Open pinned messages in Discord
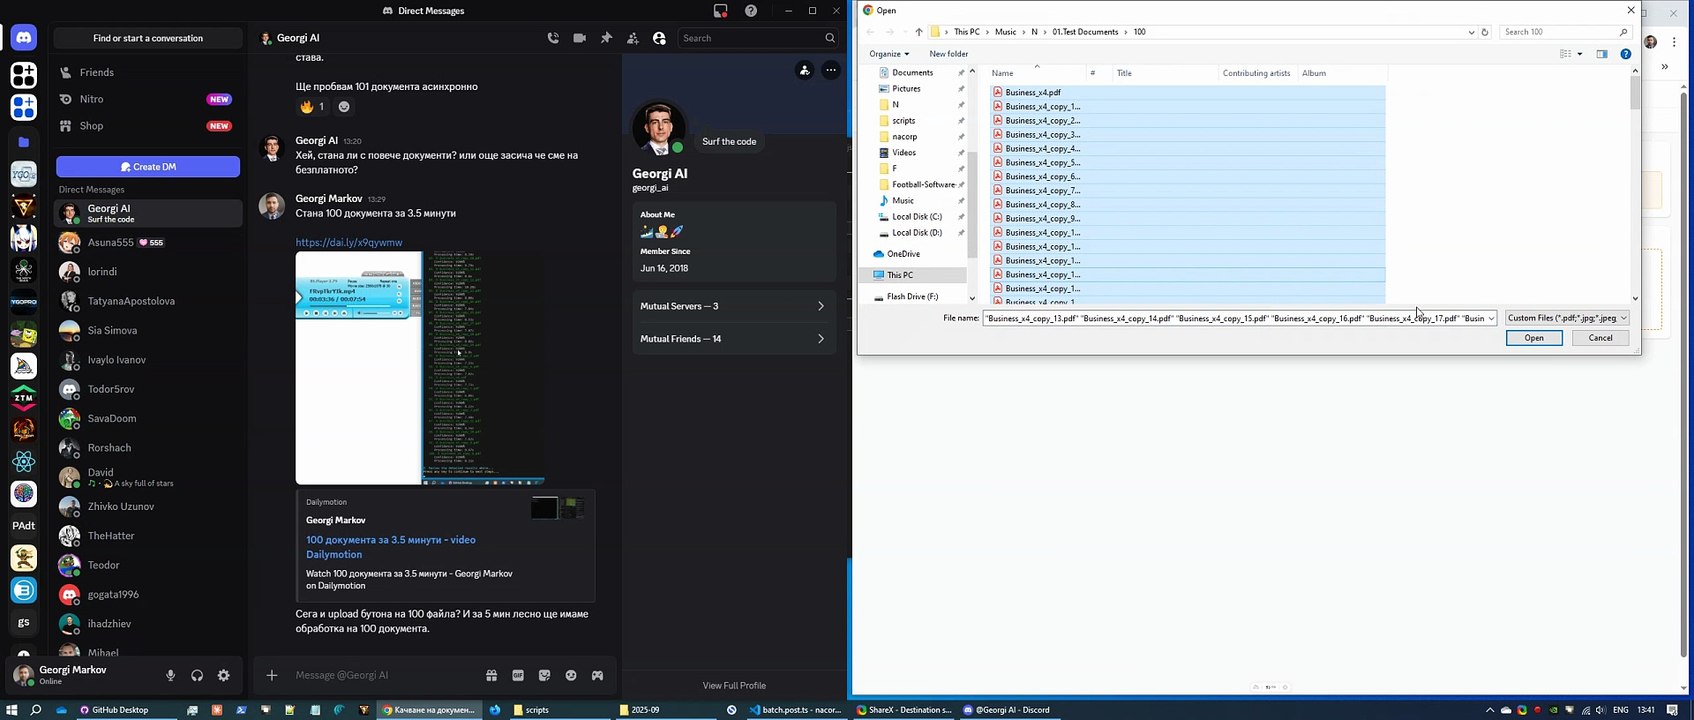The height and width of the screenshot is (720, 1694). (x=606, y=38)
